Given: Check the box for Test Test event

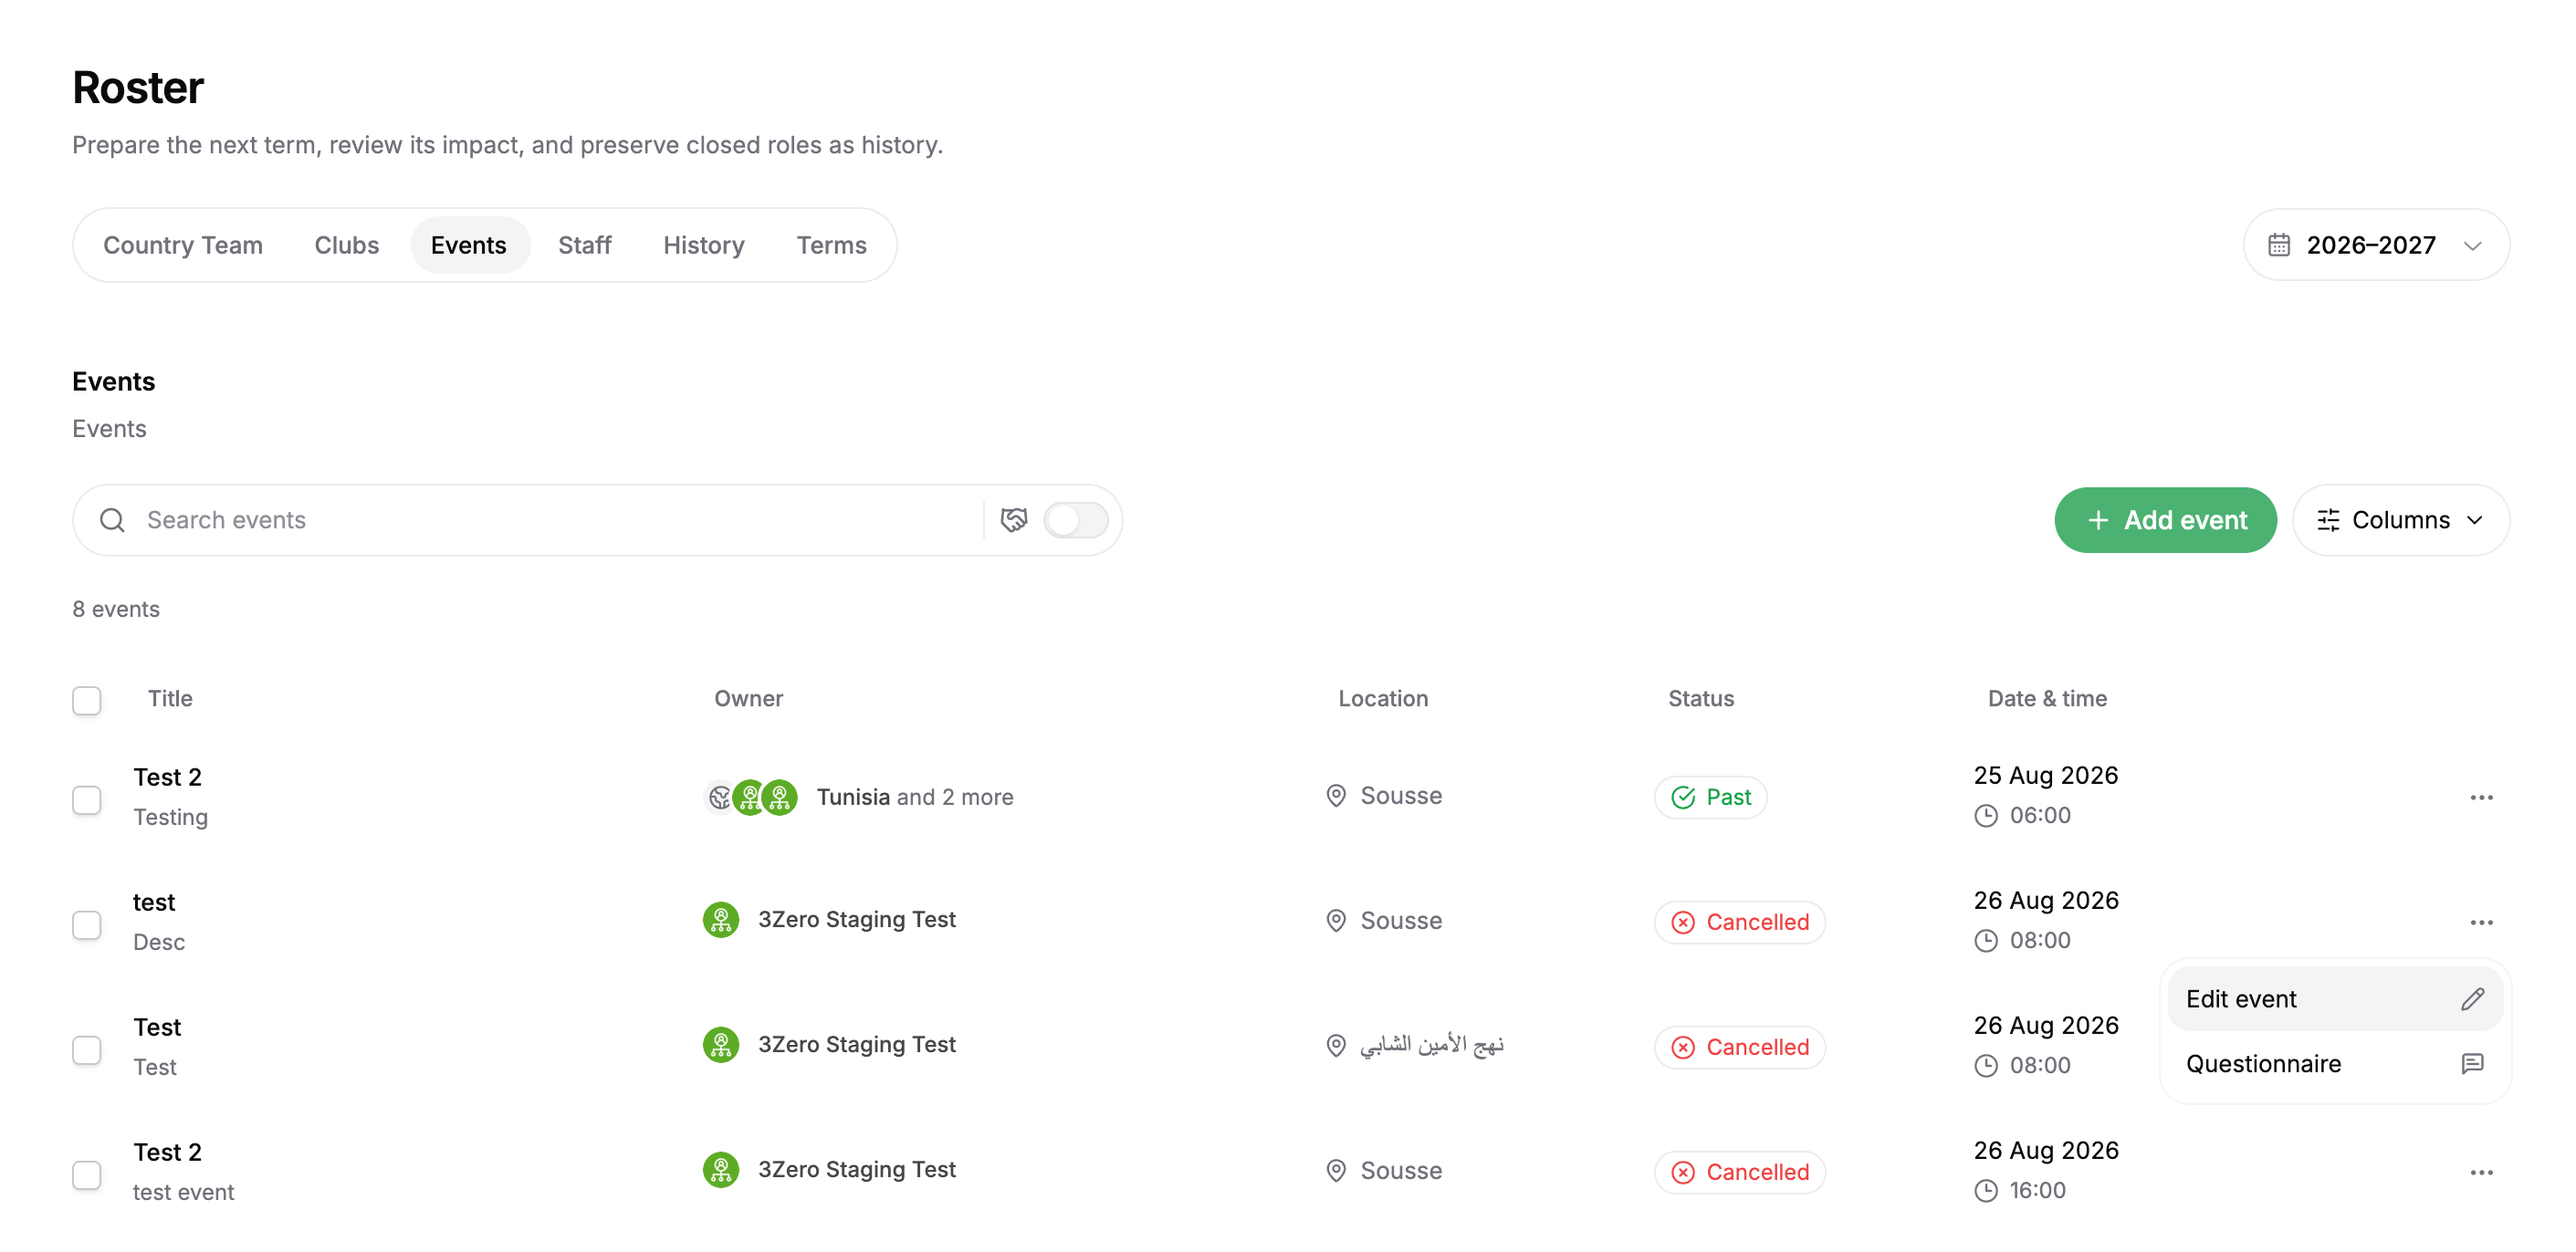Looking at the screenshot, I should (87, 1050).
